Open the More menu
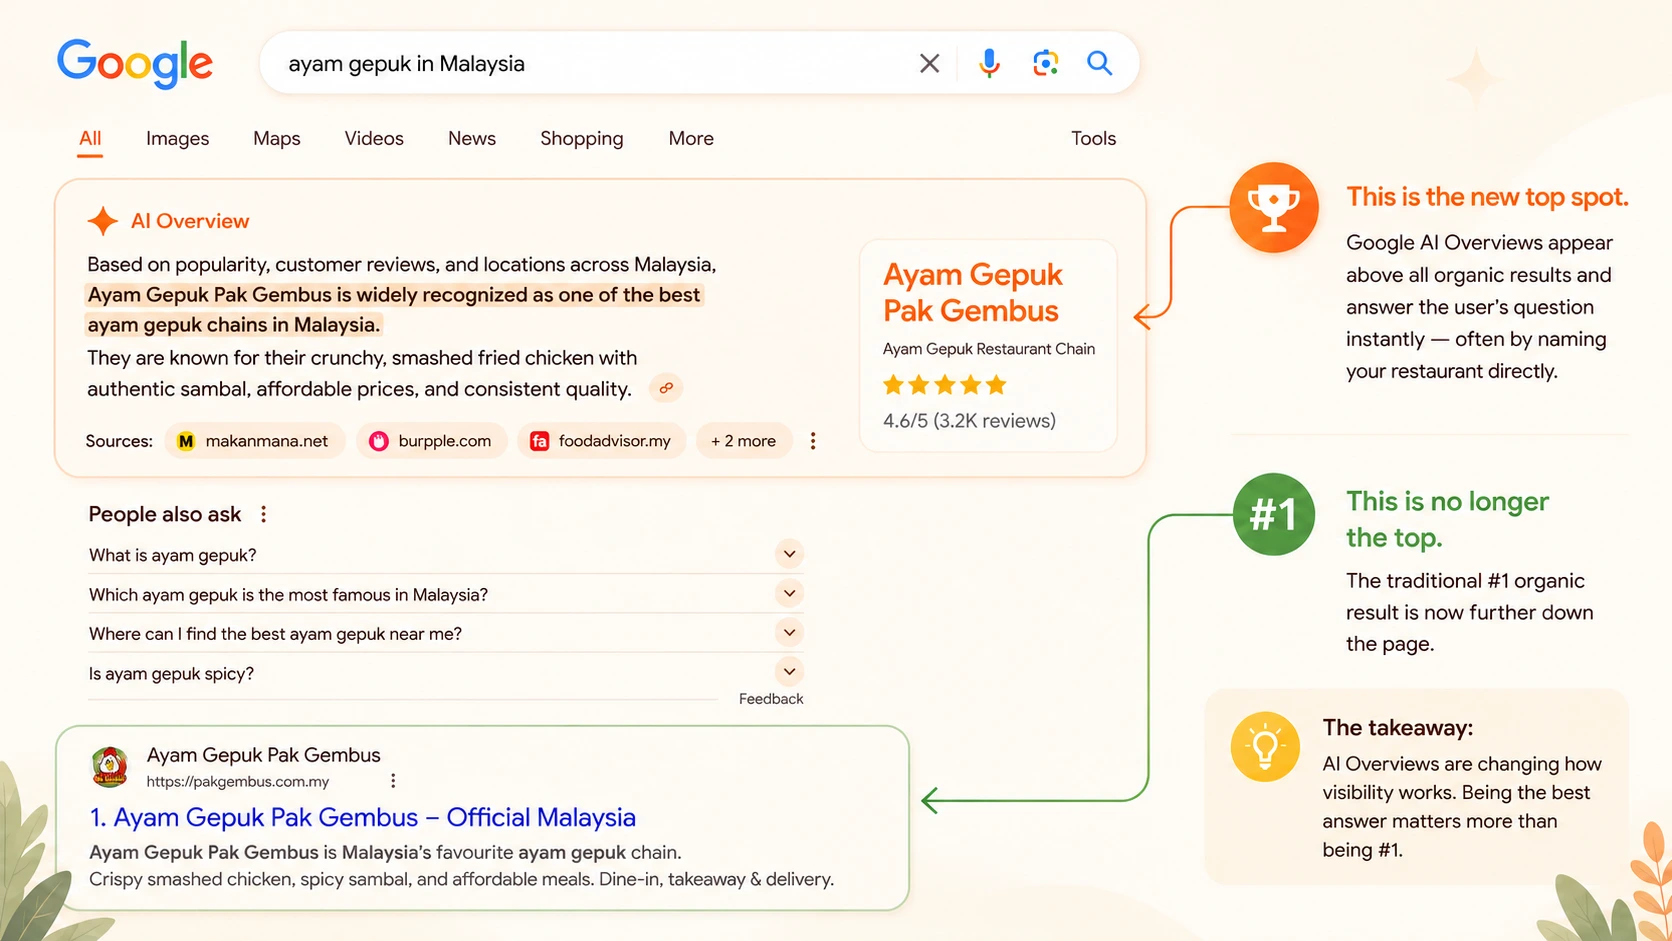This screenshot has height=941, width=1672. (x=691, y=139)
